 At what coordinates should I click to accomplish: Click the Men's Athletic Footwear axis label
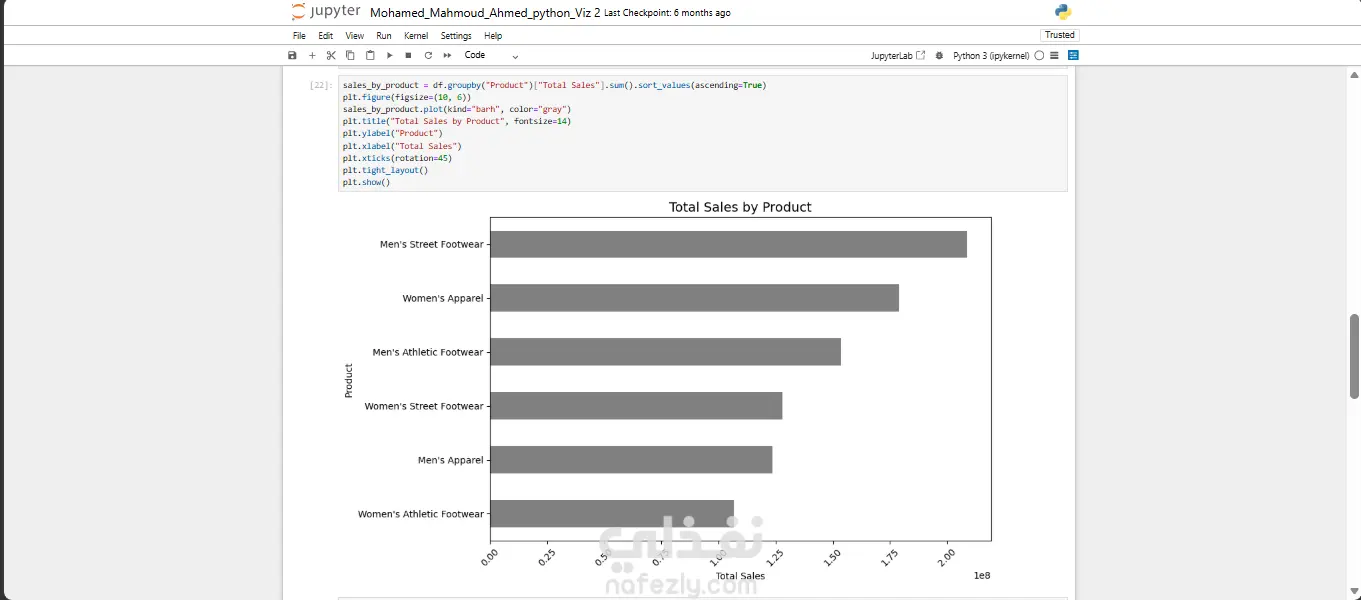pos(428,352)
